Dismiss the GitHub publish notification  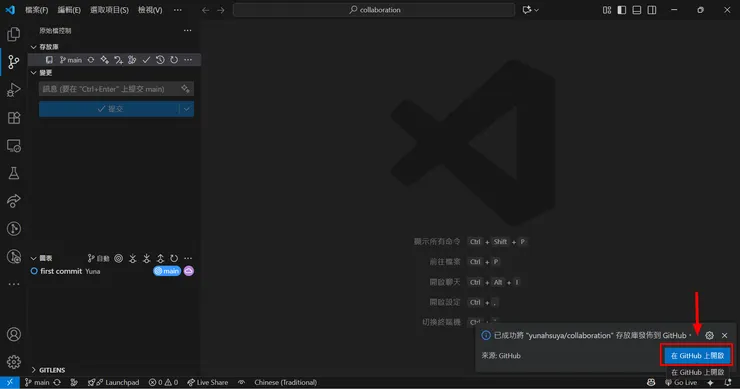(x=724, y=335)
